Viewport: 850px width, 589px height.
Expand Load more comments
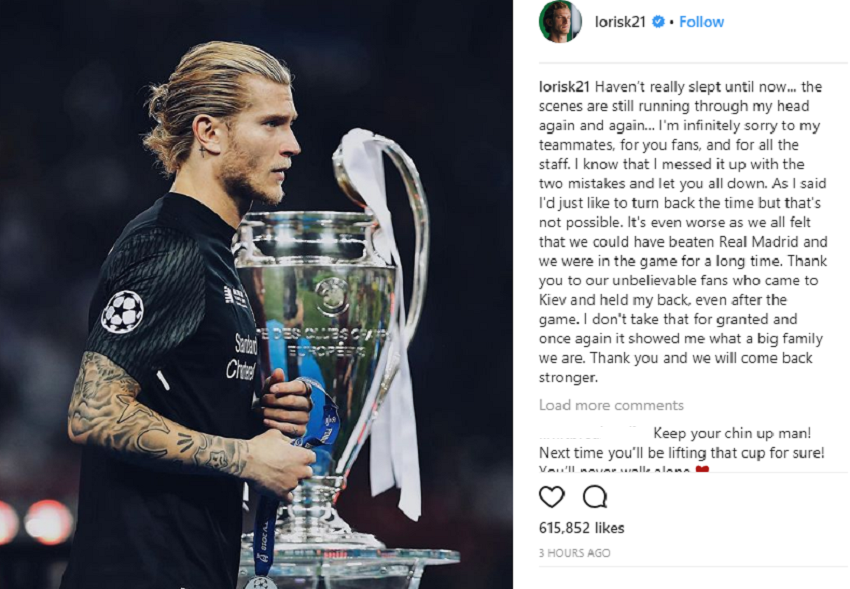(611, 405)
